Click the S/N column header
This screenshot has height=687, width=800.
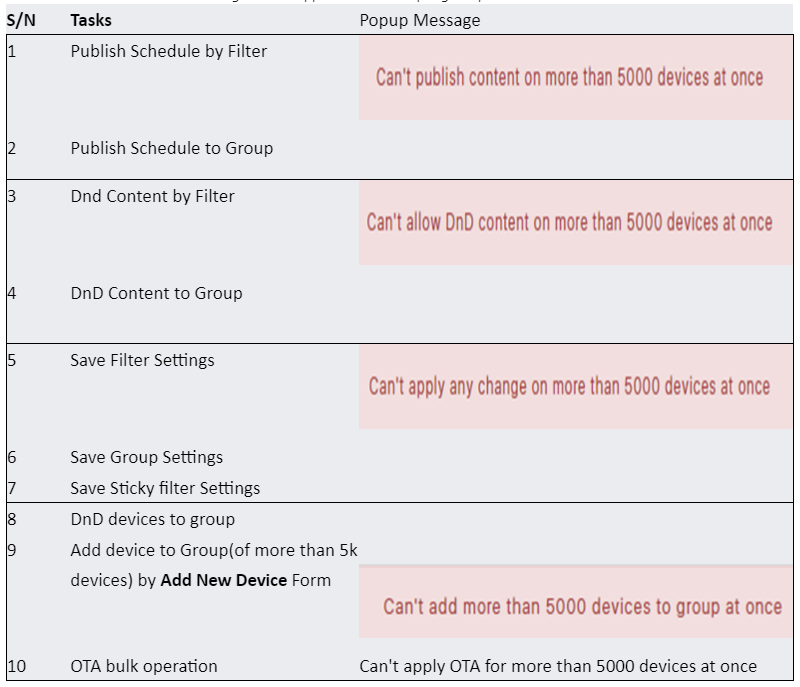point(21,20)
